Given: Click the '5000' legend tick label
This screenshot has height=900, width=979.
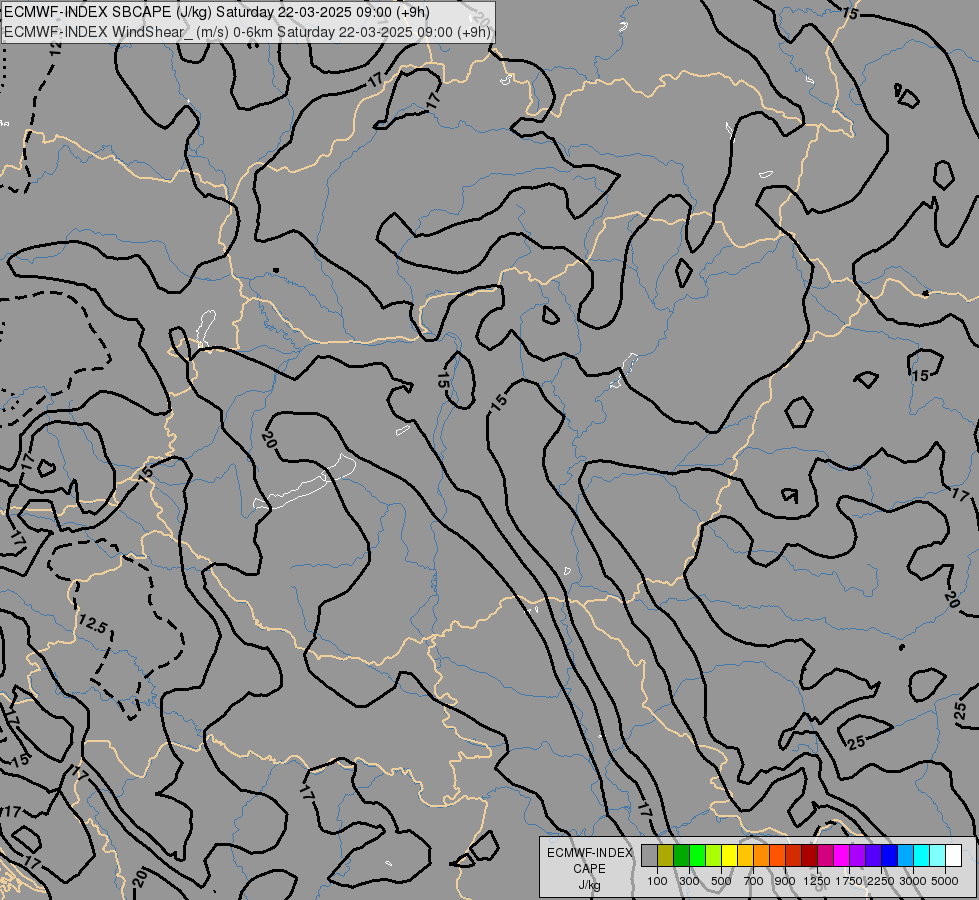Looking at the screenshot, I should pos(945,881).
